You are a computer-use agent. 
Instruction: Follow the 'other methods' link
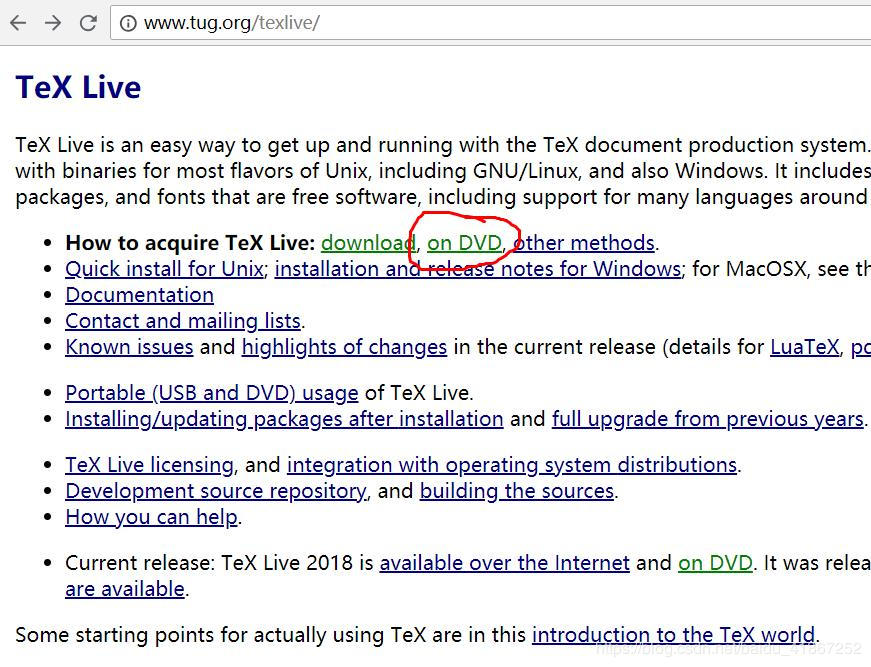pyautogui.click(x=584, y=243)
